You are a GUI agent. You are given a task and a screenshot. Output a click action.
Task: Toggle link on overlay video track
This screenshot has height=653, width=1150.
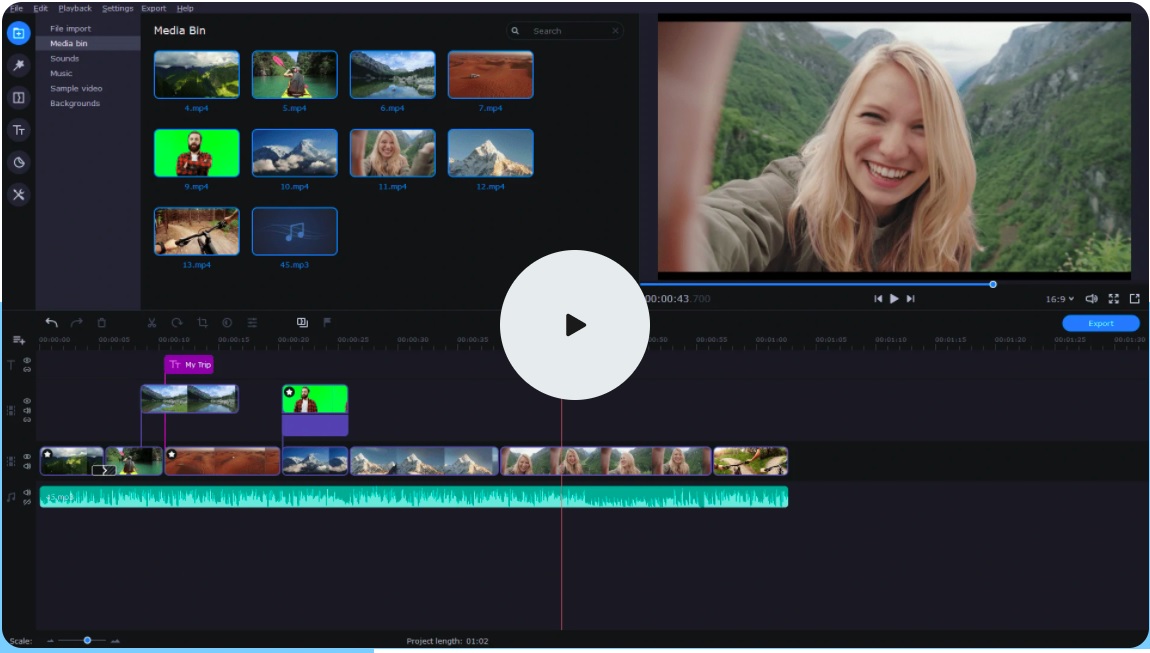click(x=27, y=420)
